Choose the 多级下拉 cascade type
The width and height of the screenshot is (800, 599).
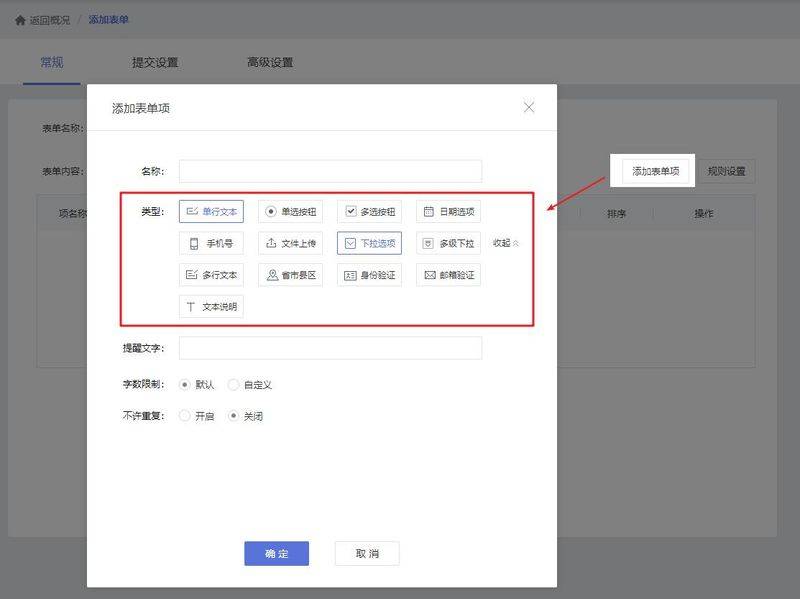(x=448, y=243)
